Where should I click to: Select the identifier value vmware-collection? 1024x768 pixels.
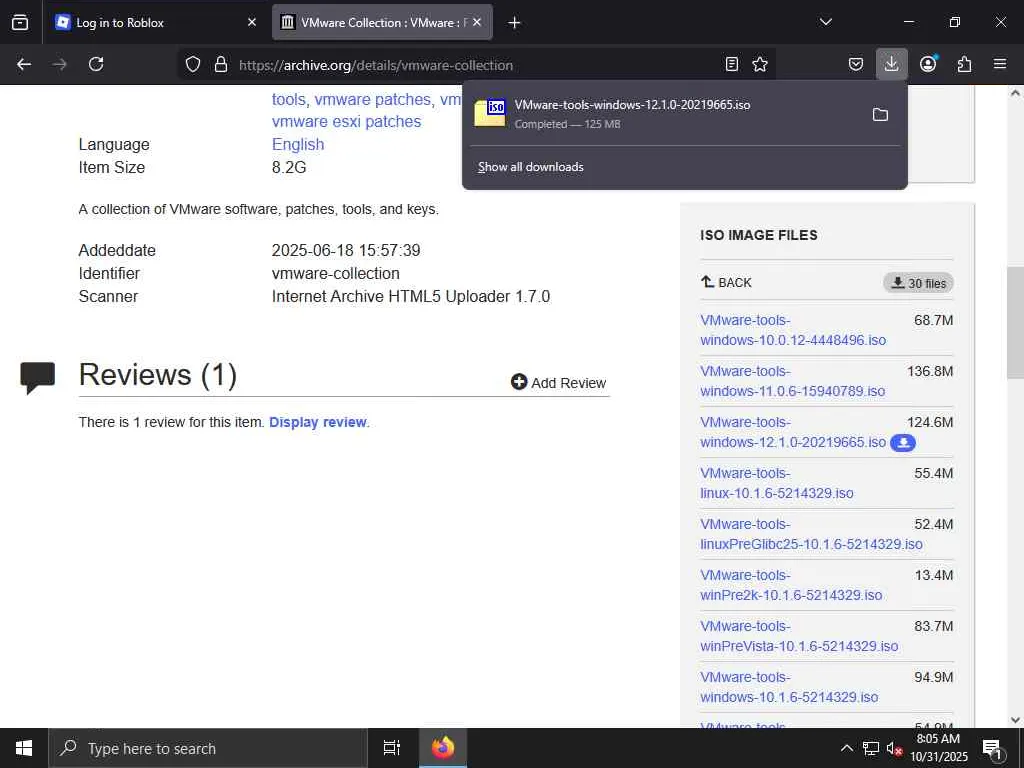(x=336, y=274)
